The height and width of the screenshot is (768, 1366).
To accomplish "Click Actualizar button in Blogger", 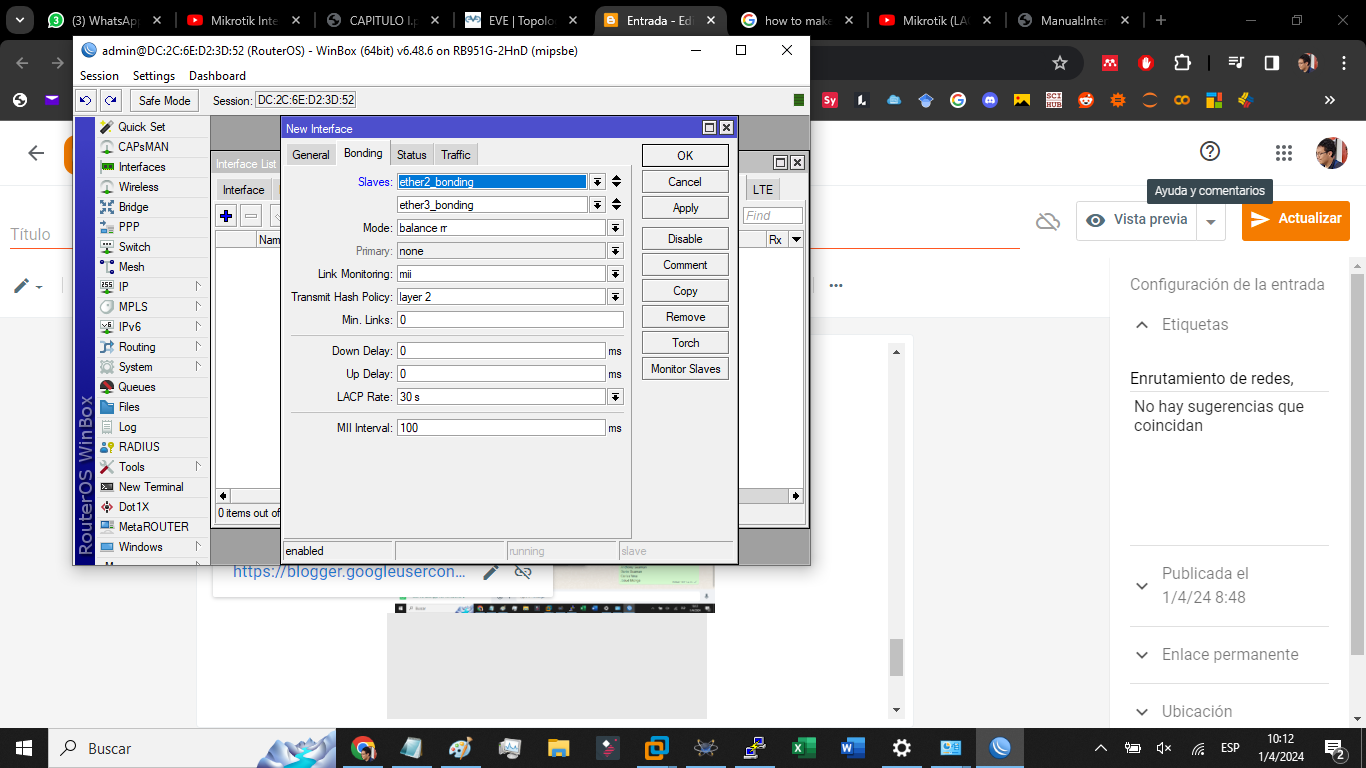I will point(1296,220).
